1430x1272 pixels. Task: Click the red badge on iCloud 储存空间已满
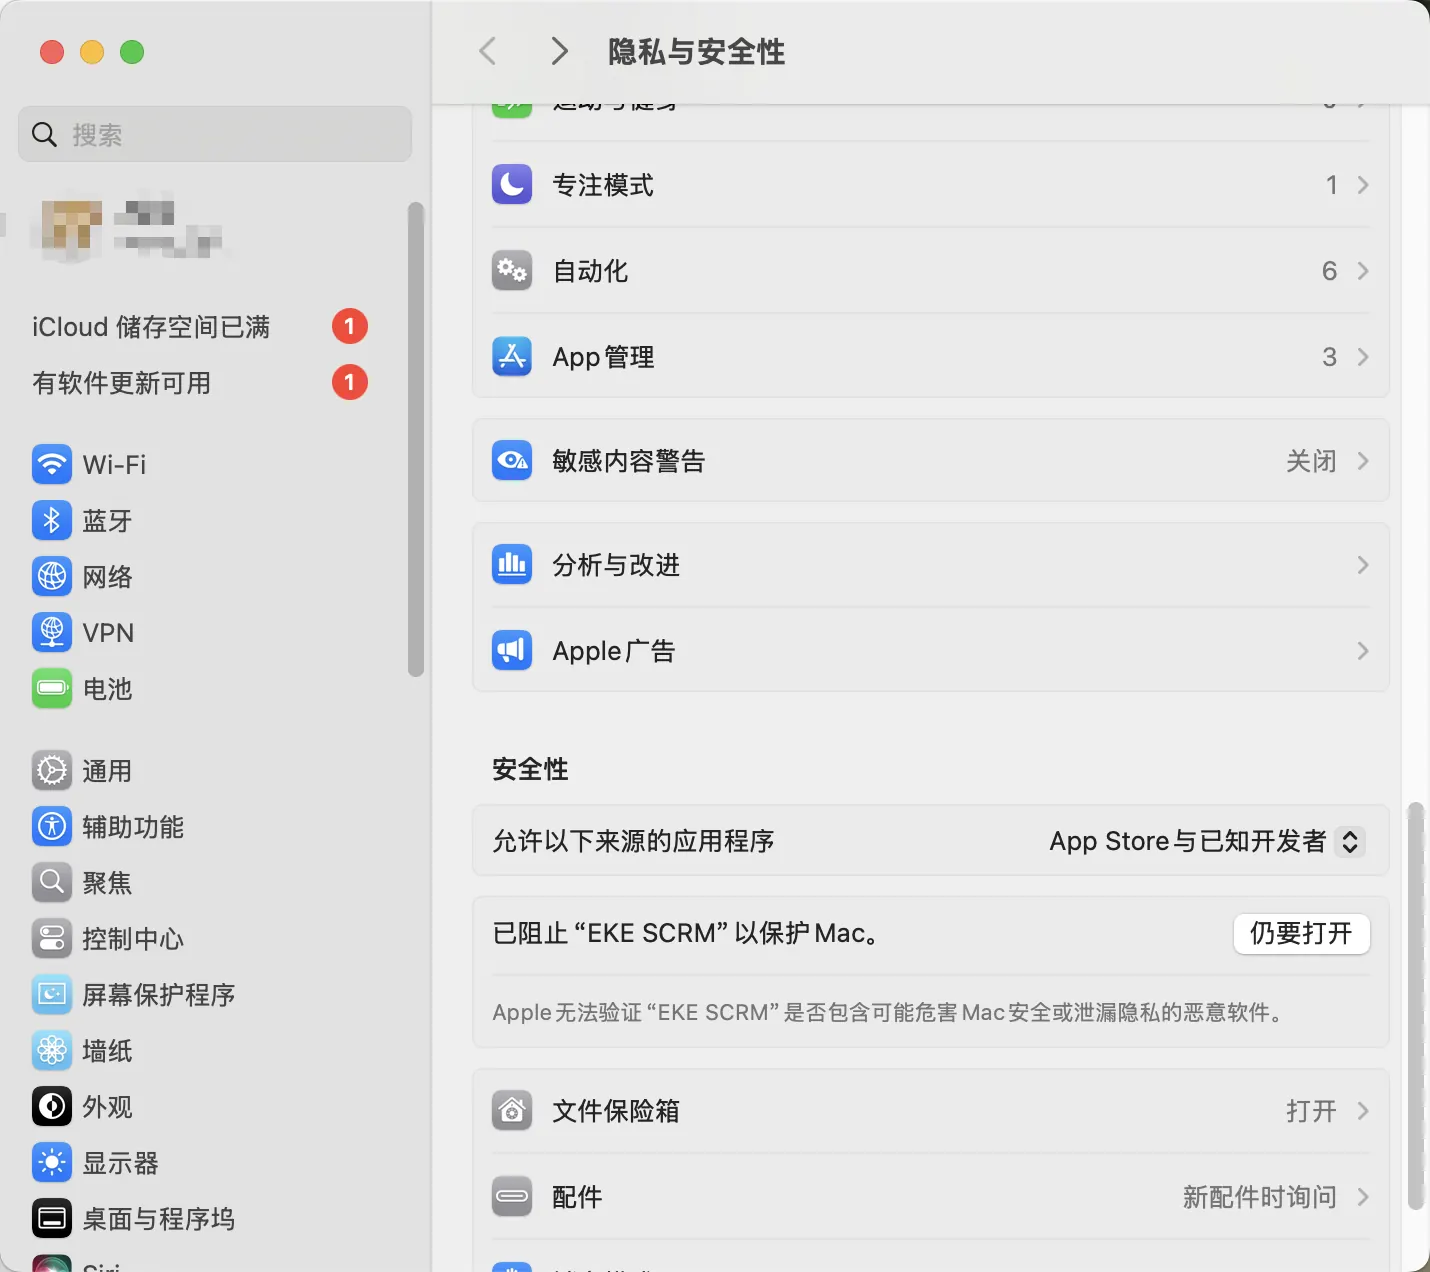(x=350, y=326)
